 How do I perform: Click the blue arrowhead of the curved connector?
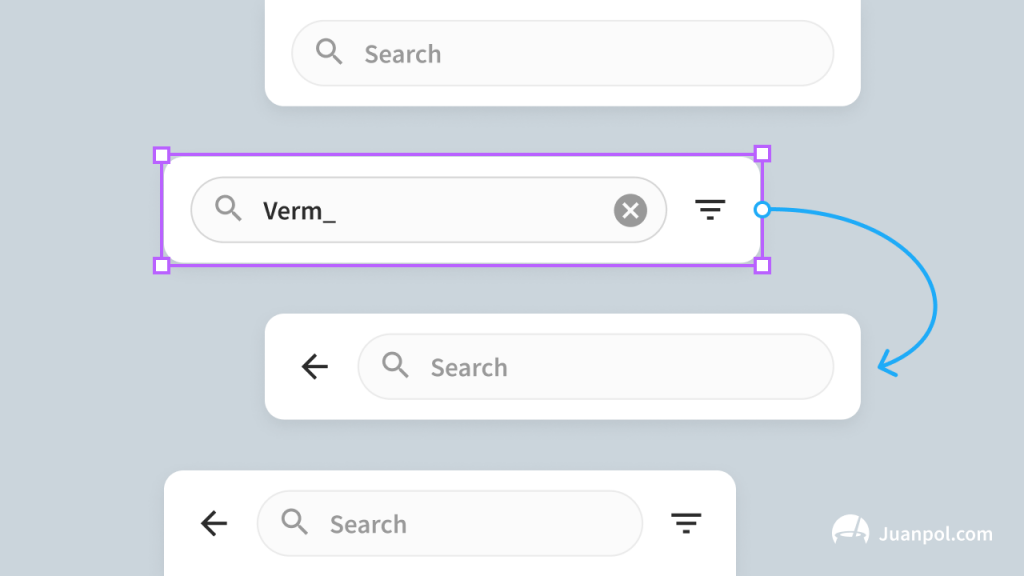pyautogui.click(x=888, y=364)
